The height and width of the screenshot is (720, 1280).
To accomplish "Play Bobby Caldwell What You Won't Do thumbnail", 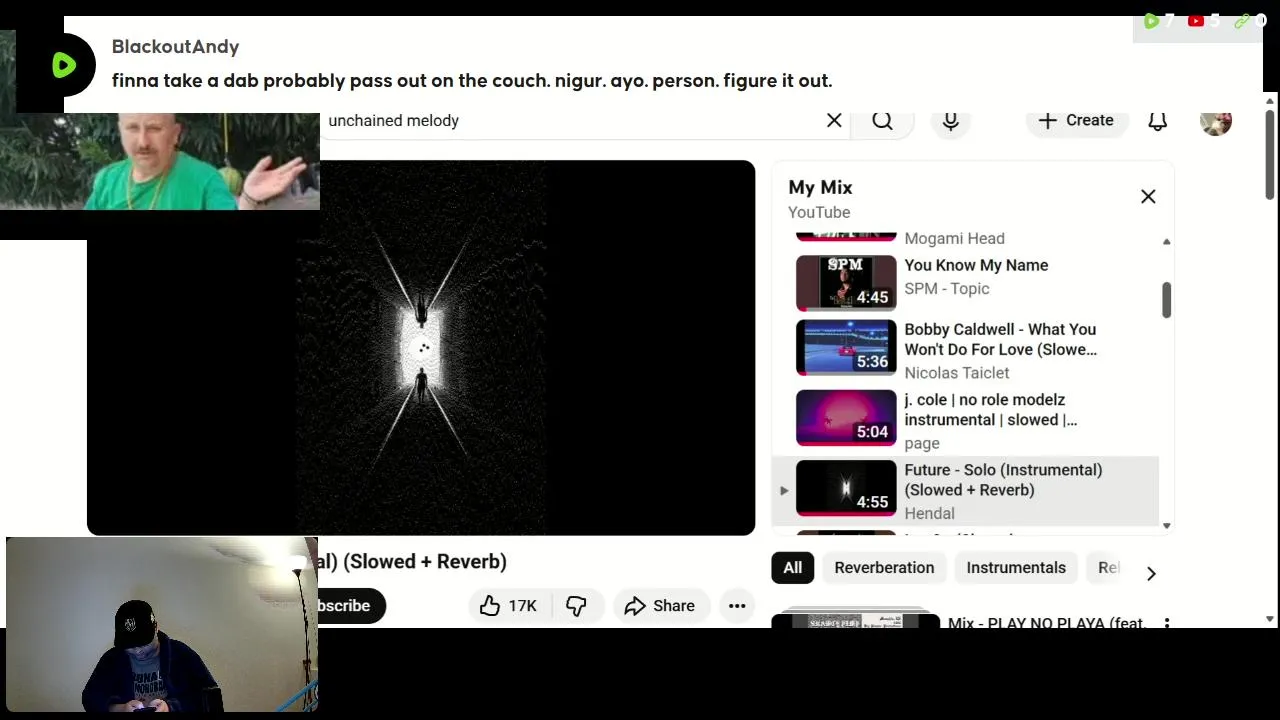I will click(846, 347).
